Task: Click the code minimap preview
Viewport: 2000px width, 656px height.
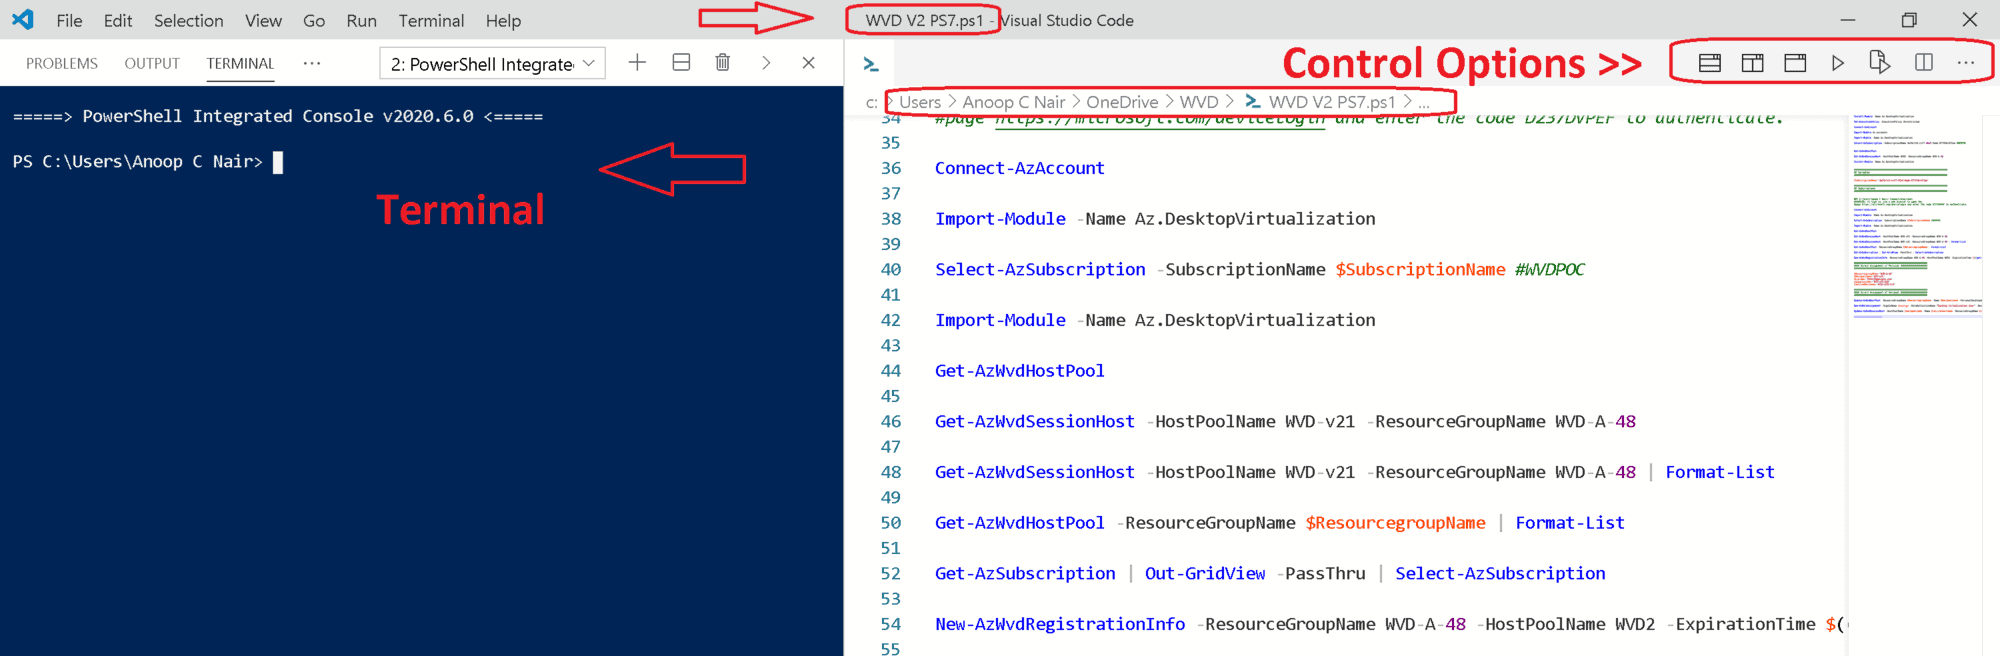Action: (1916, 215)
